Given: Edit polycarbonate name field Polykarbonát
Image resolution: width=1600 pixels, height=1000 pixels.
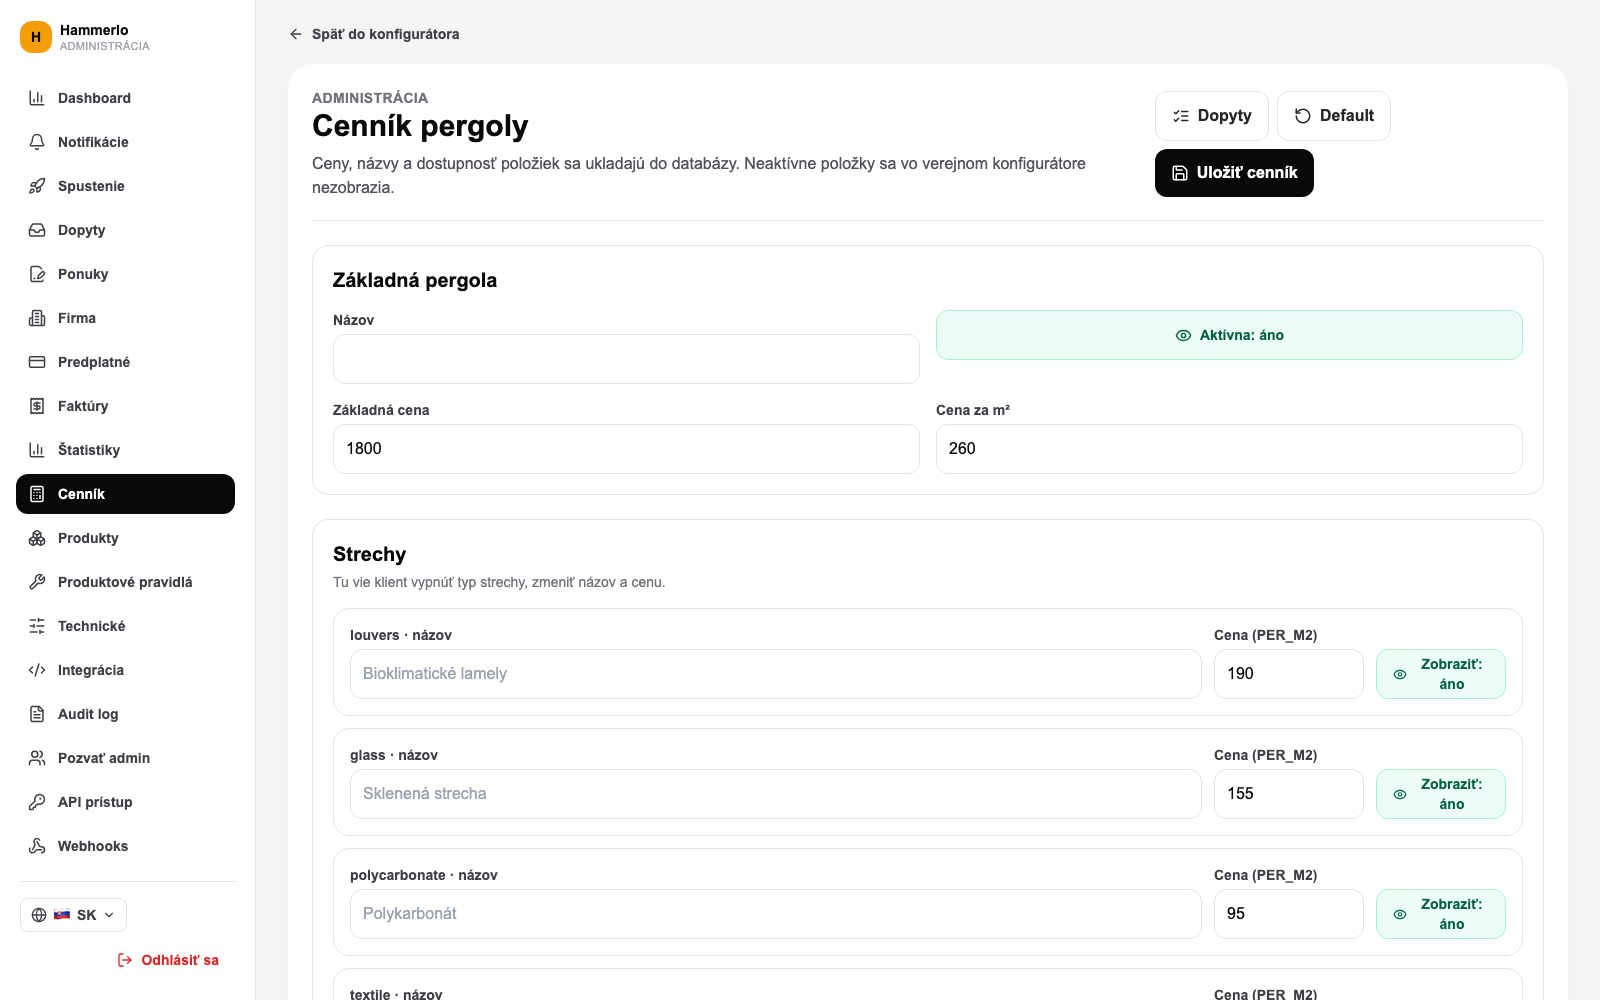Looking at the screenshot, I should (x=776, y=914).
